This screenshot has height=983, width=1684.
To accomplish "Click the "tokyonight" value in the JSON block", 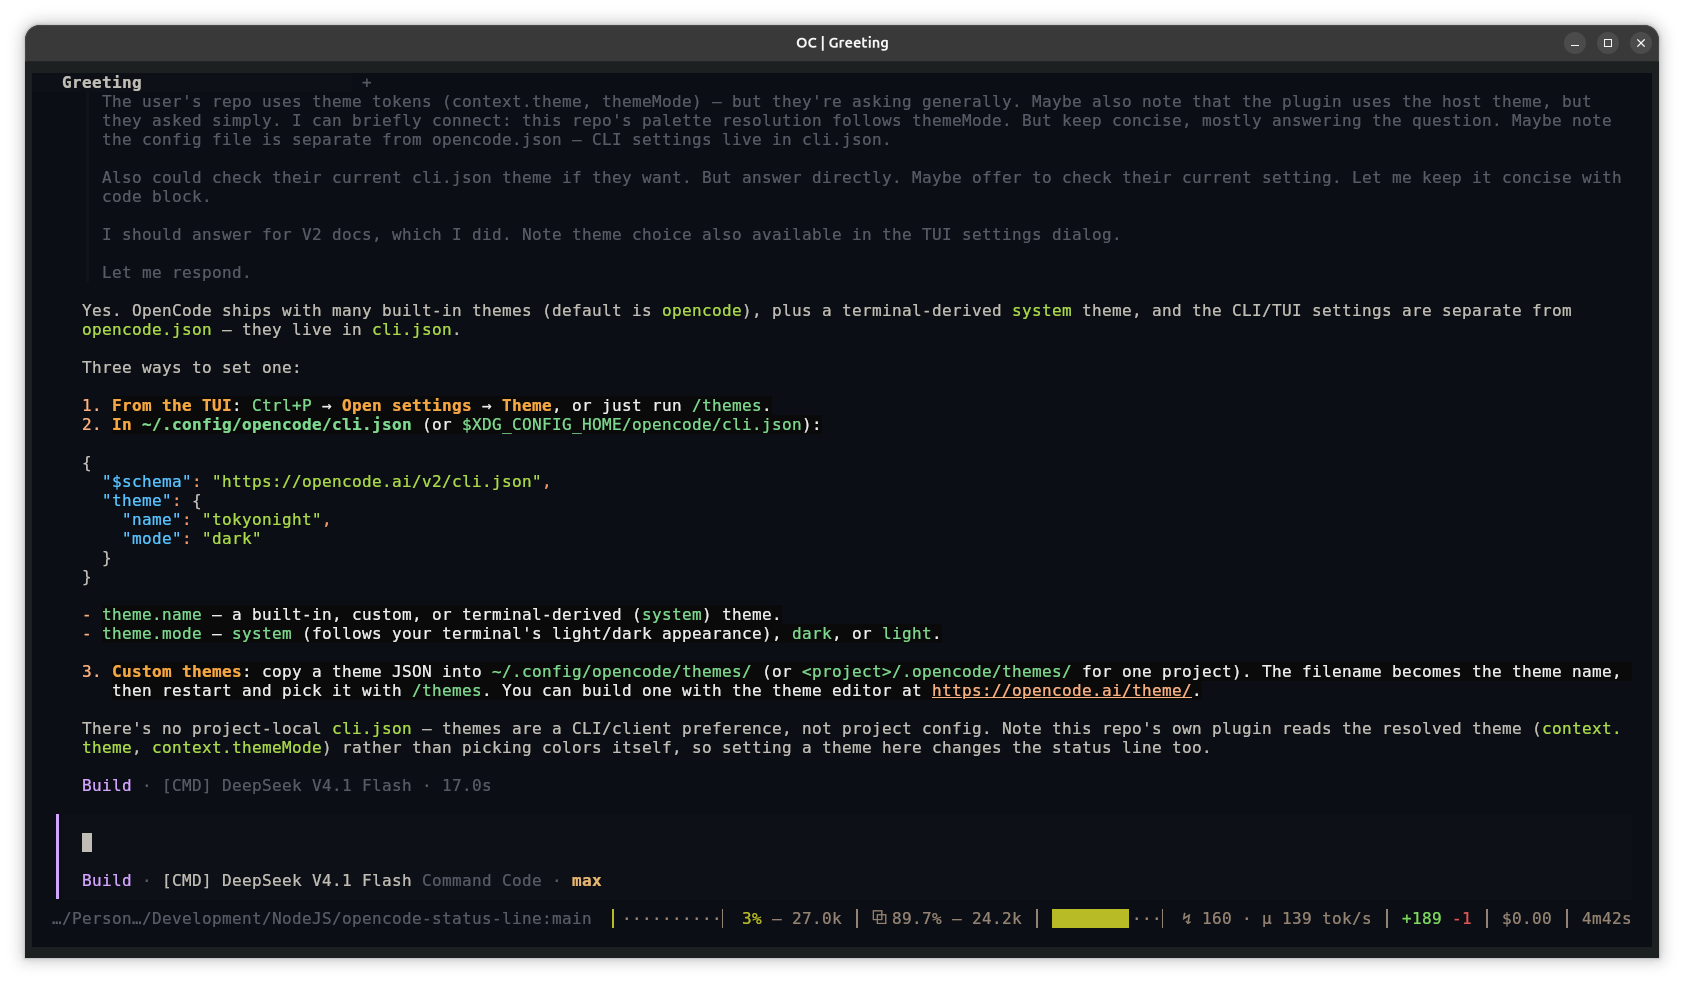I will [262, 520].
